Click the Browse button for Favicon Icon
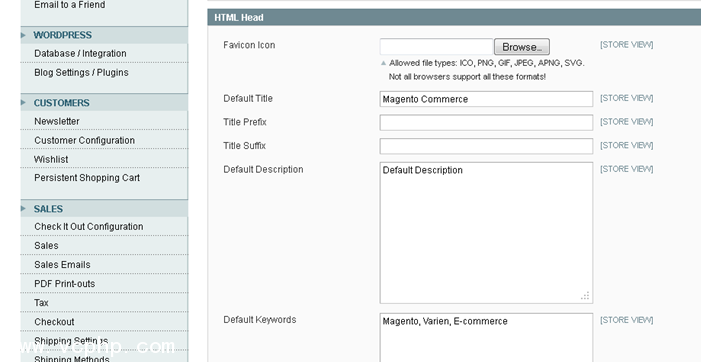 pyautogui.click(x=522, y=47)
